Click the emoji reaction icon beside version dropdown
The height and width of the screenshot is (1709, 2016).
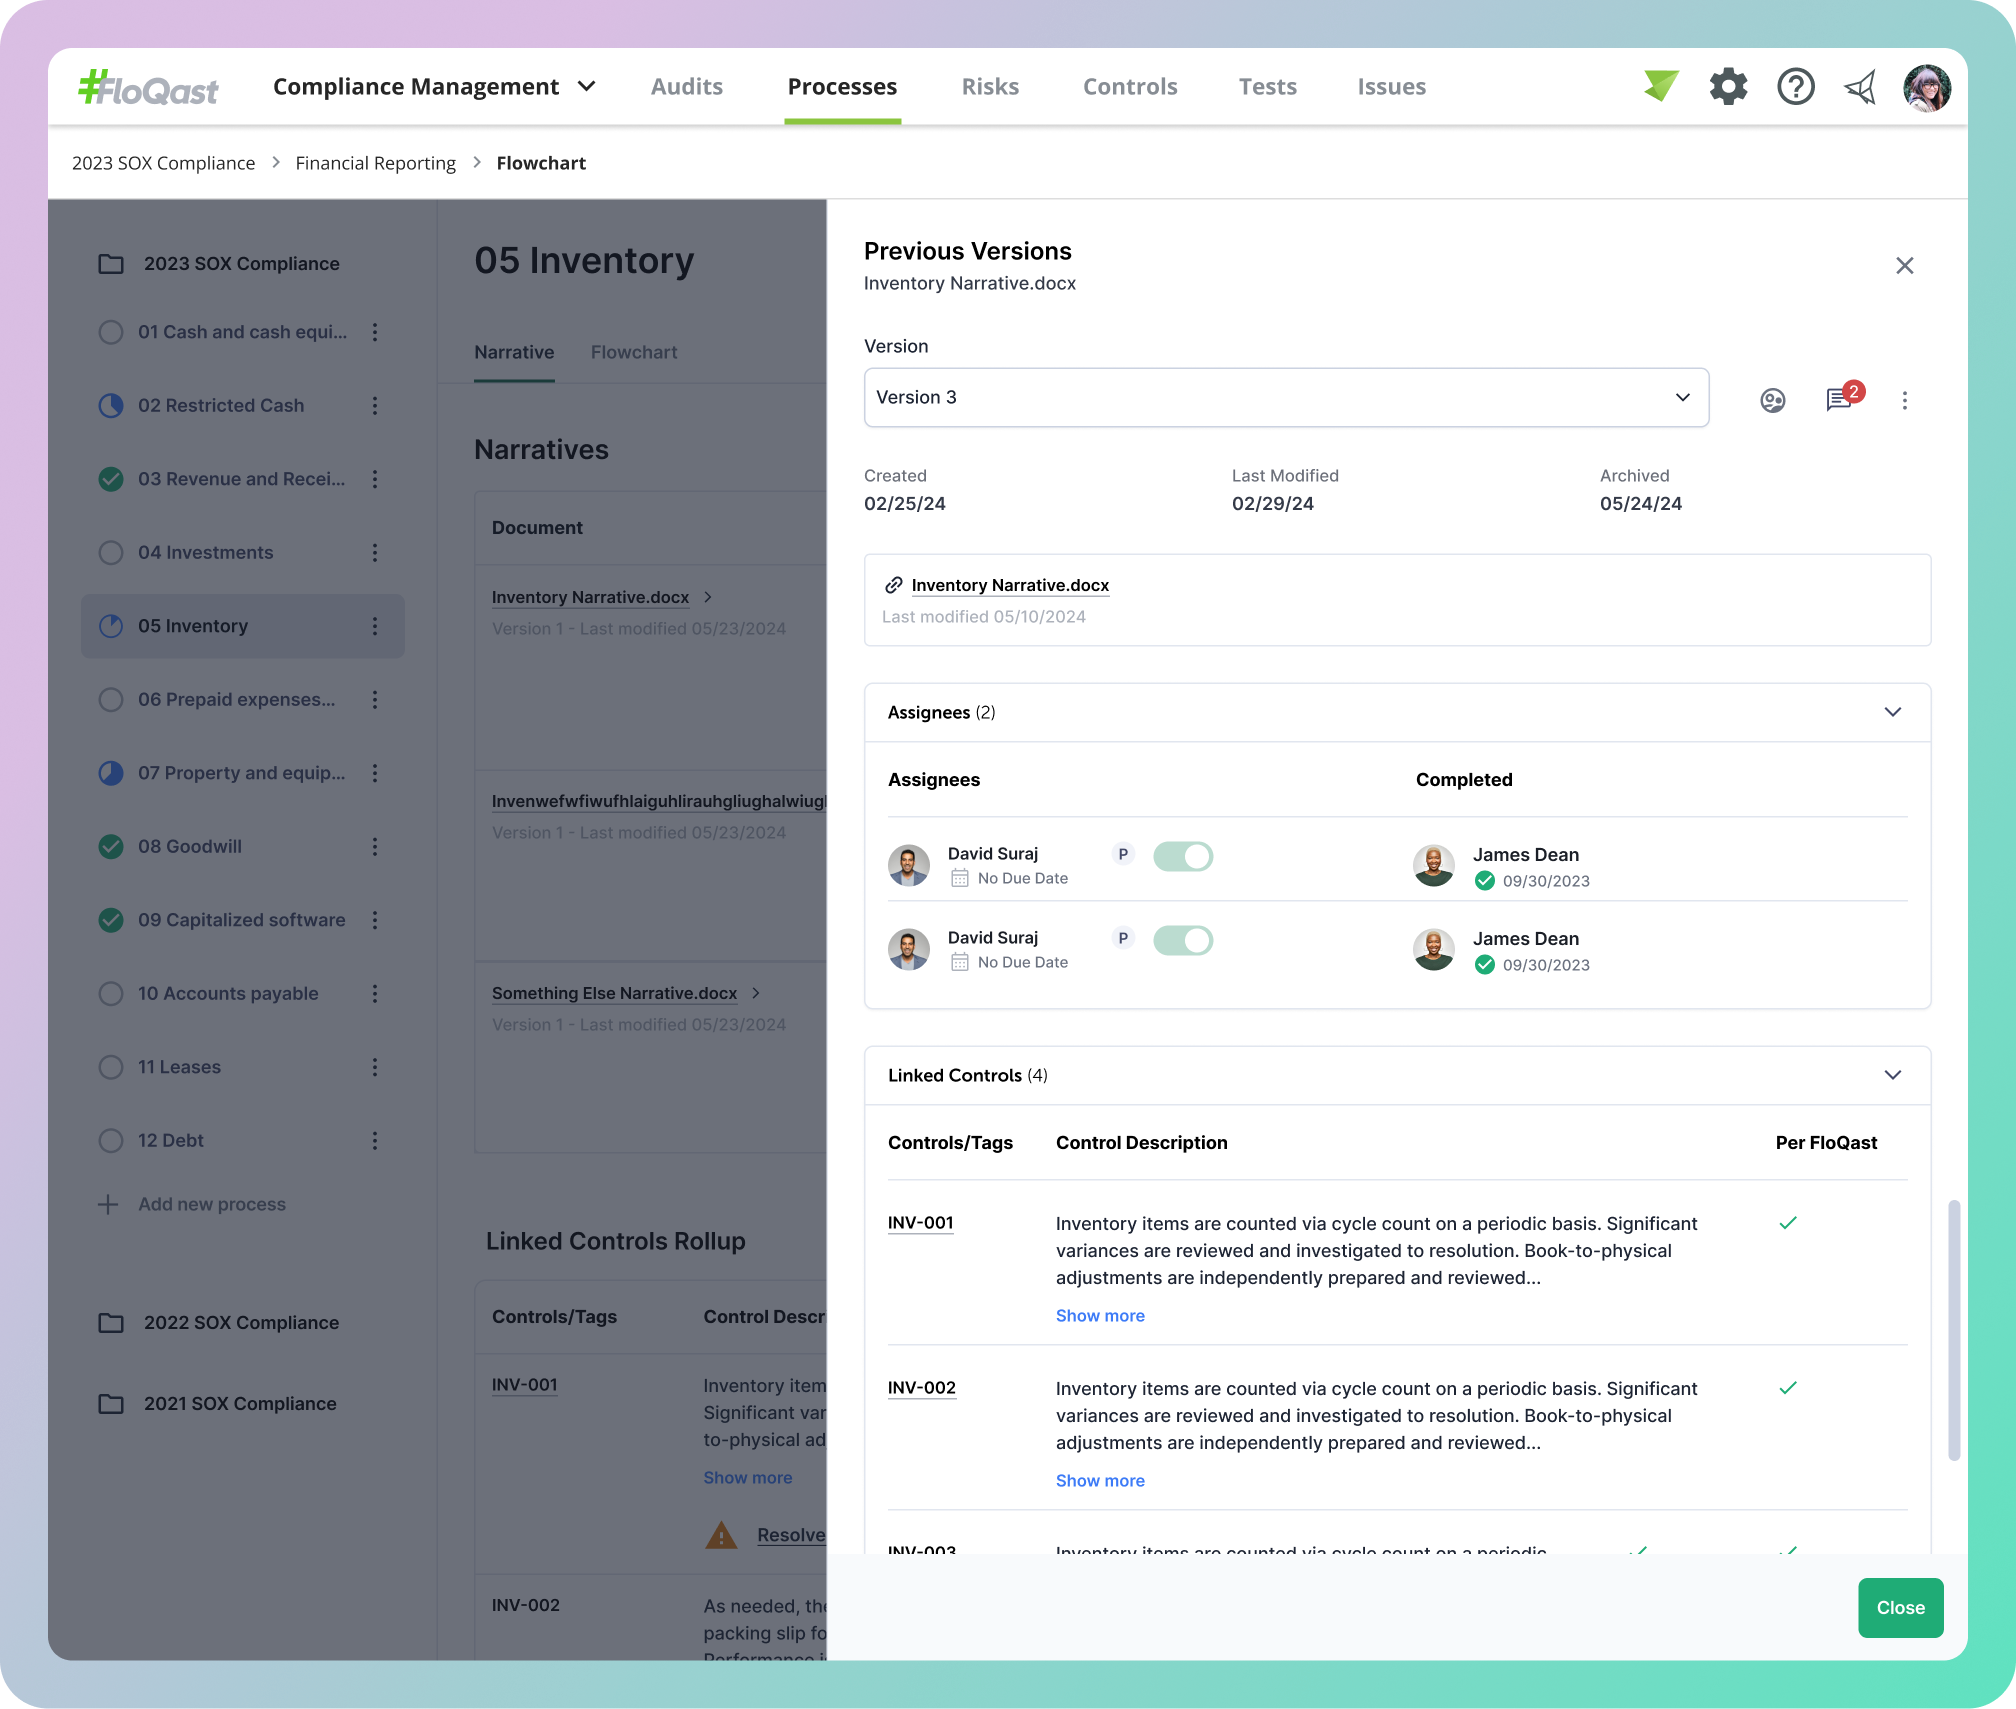[1772, 400]
